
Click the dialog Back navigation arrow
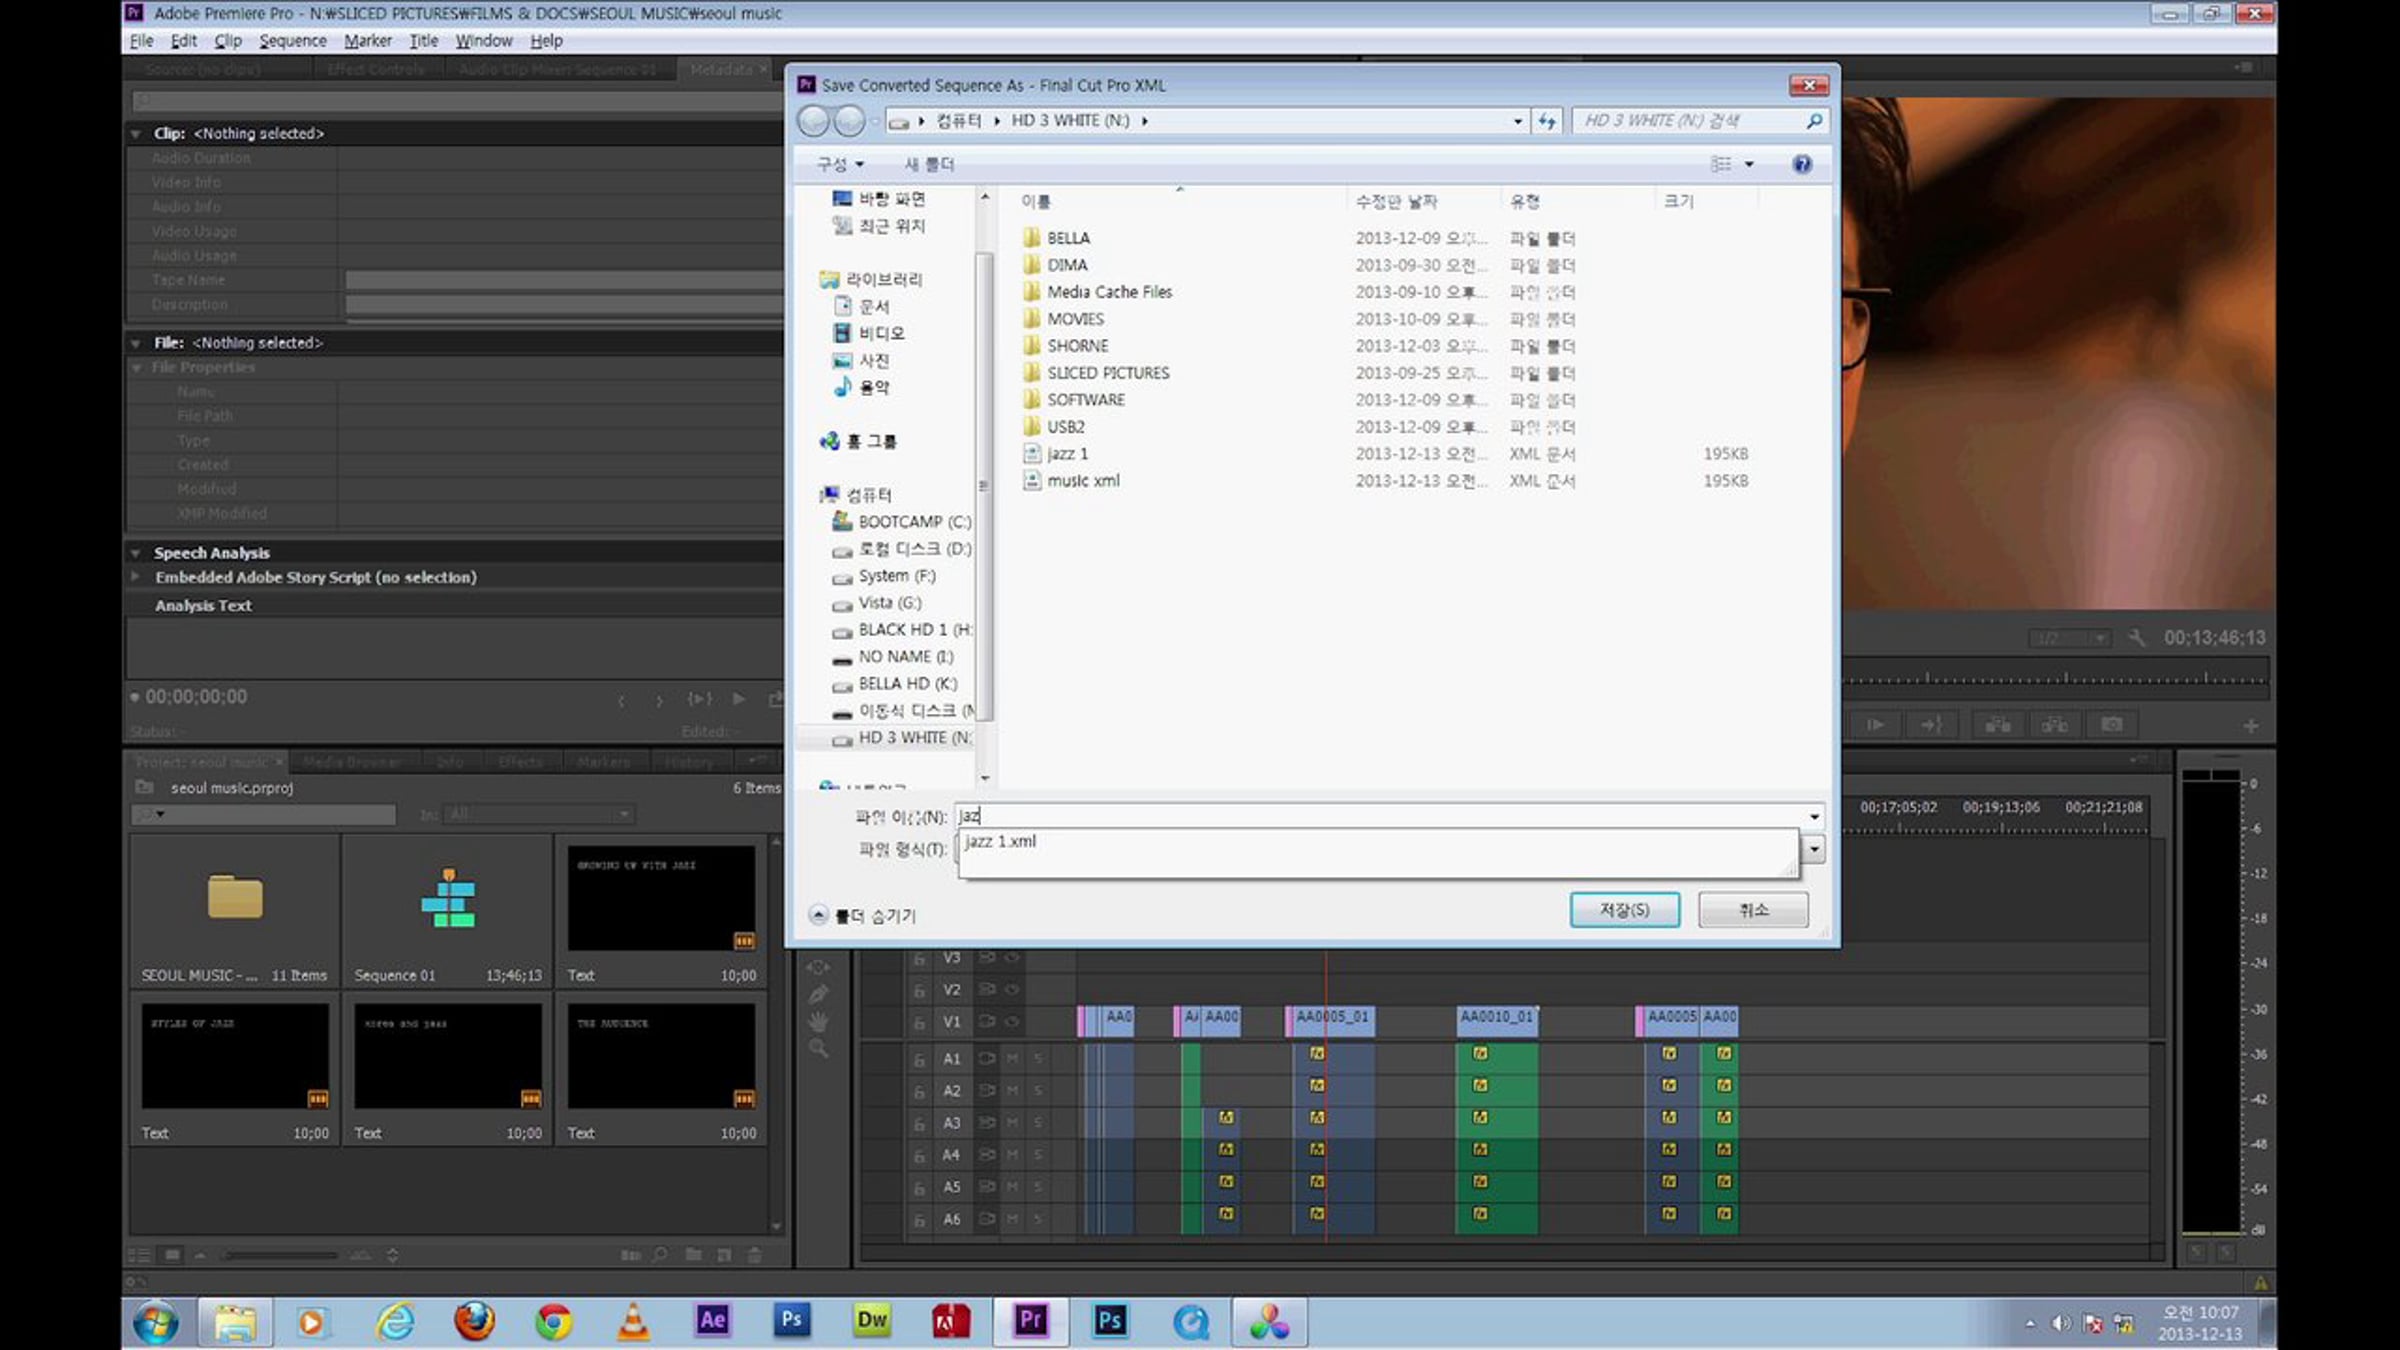coord(813,121)
